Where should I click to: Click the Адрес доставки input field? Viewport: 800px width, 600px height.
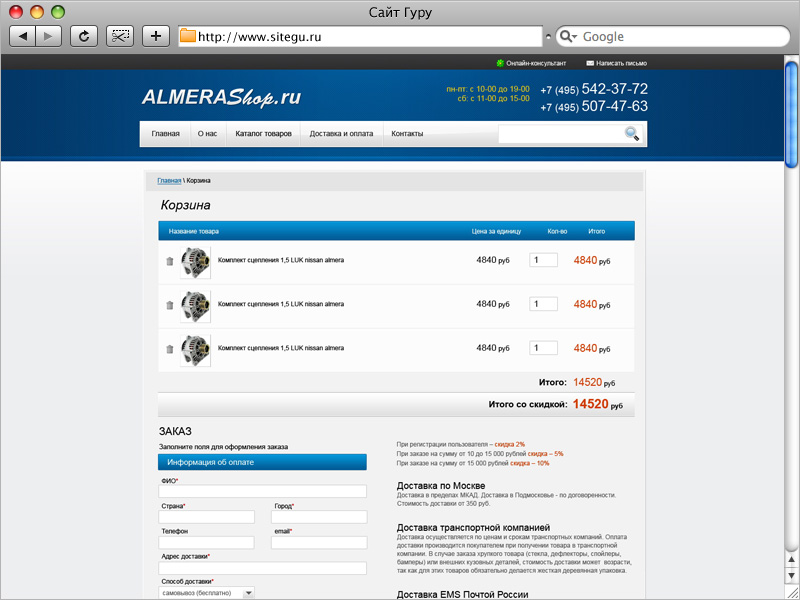click(262, 568)
